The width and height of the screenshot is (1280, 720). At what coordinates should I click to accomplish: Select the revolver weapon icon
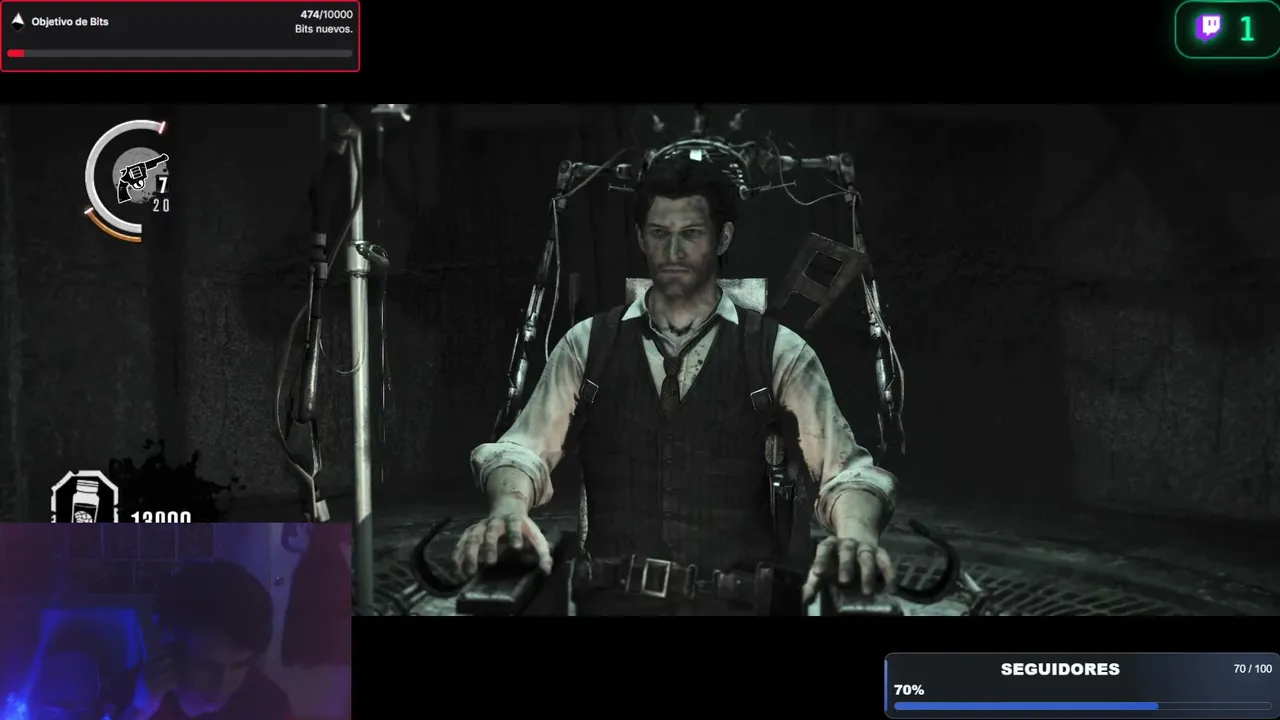pyautogui.click(x=143, y=178)
